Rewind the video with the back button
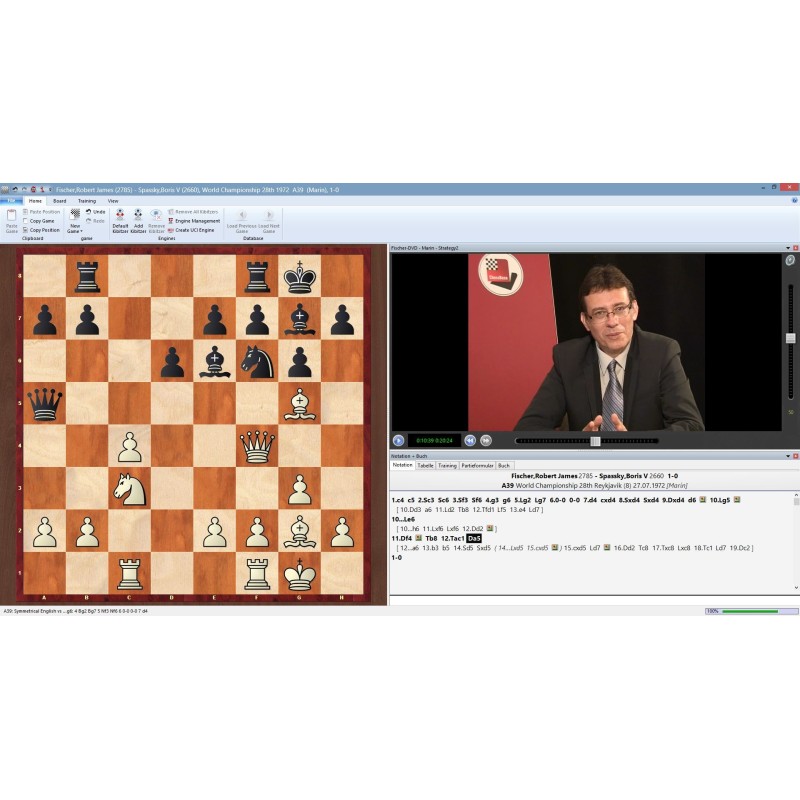This screenshot has height=800, width=800. pos(470,440)
